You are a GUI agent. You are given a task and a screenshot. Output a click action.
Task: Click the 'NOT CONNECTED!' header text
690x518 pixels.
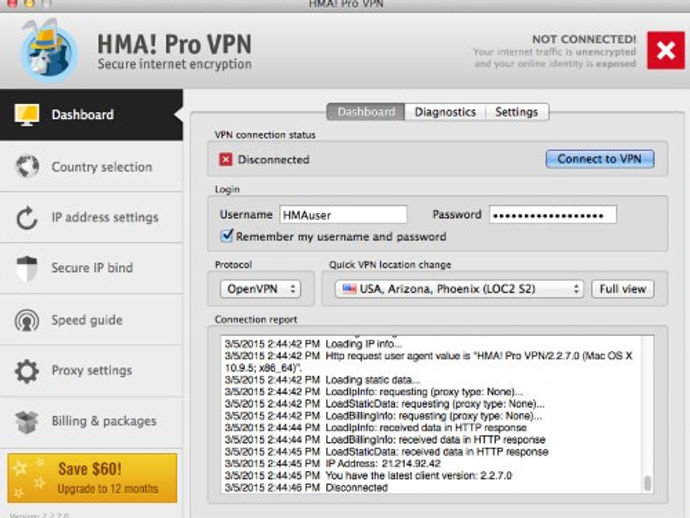coord(584,39)
